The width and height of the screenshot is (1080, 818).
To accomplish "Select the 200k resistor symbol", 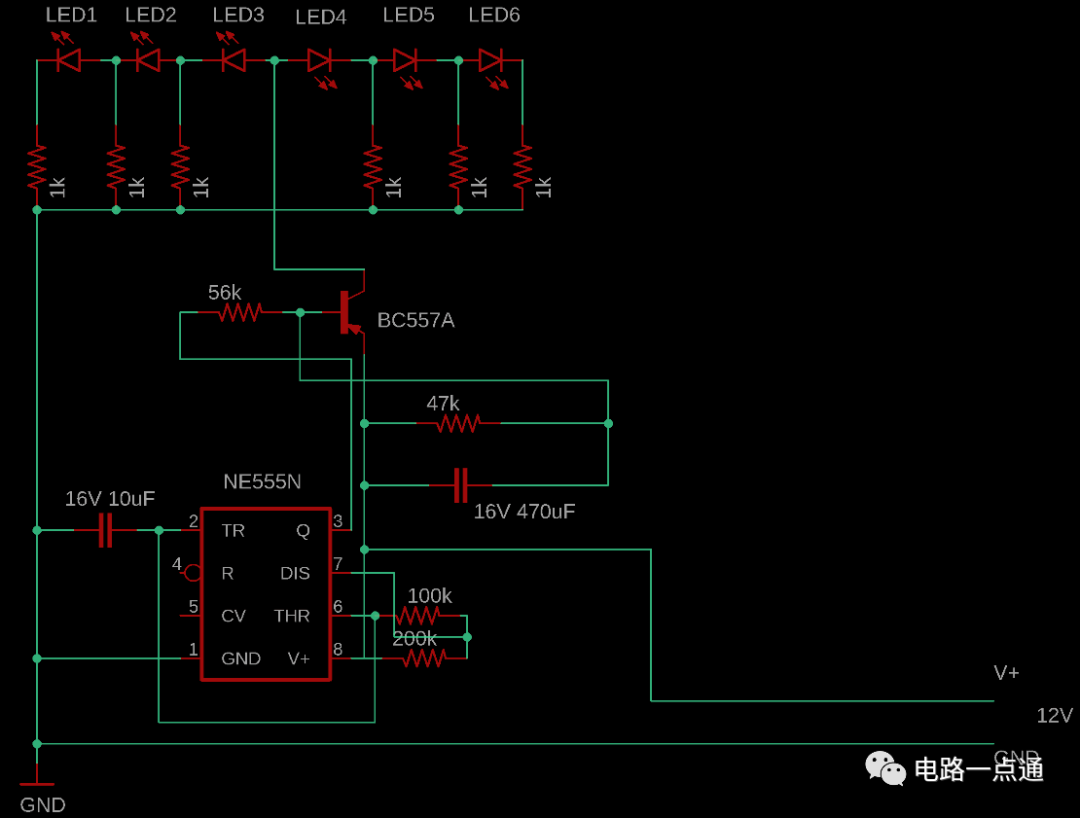I will pyautogui.click(x=424, y=658).
